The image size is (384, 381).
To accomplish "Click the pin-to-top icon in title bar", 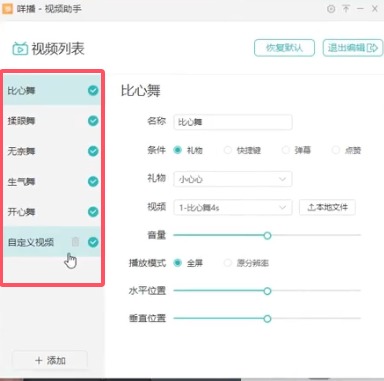I will [346, 9].
